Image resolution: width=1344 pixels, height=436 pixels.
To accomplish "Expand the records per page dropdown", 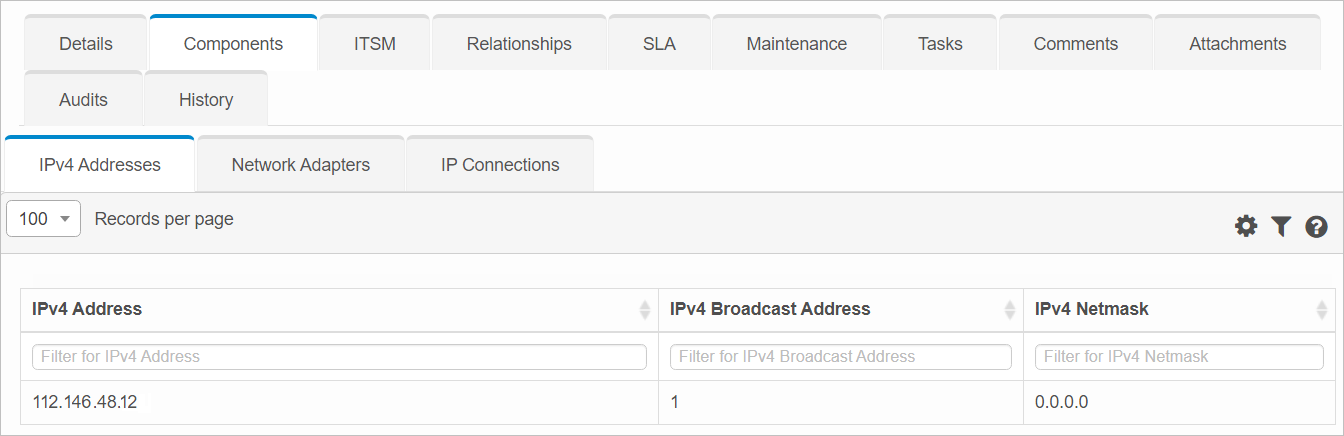I will 43,219.
